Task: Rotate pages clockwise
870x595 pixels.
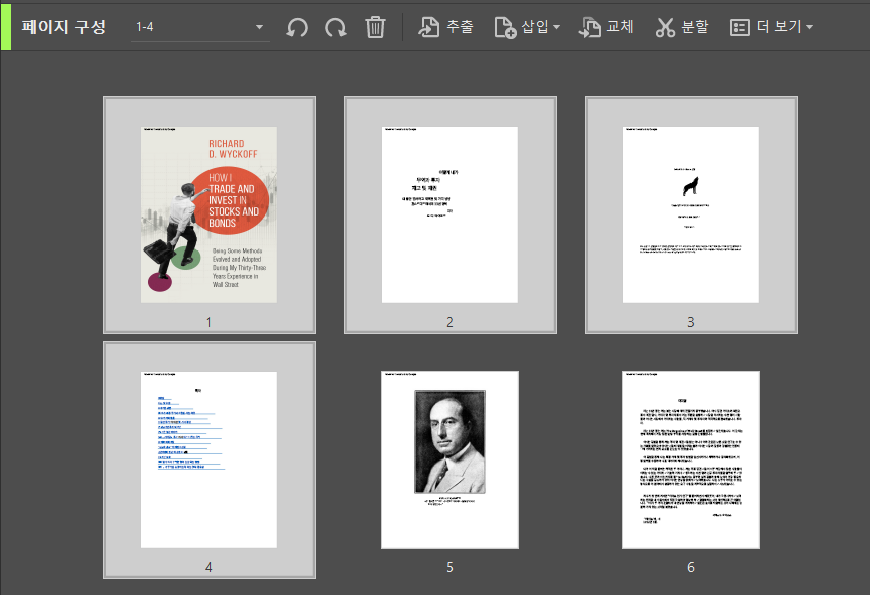Action: [336, 27]
